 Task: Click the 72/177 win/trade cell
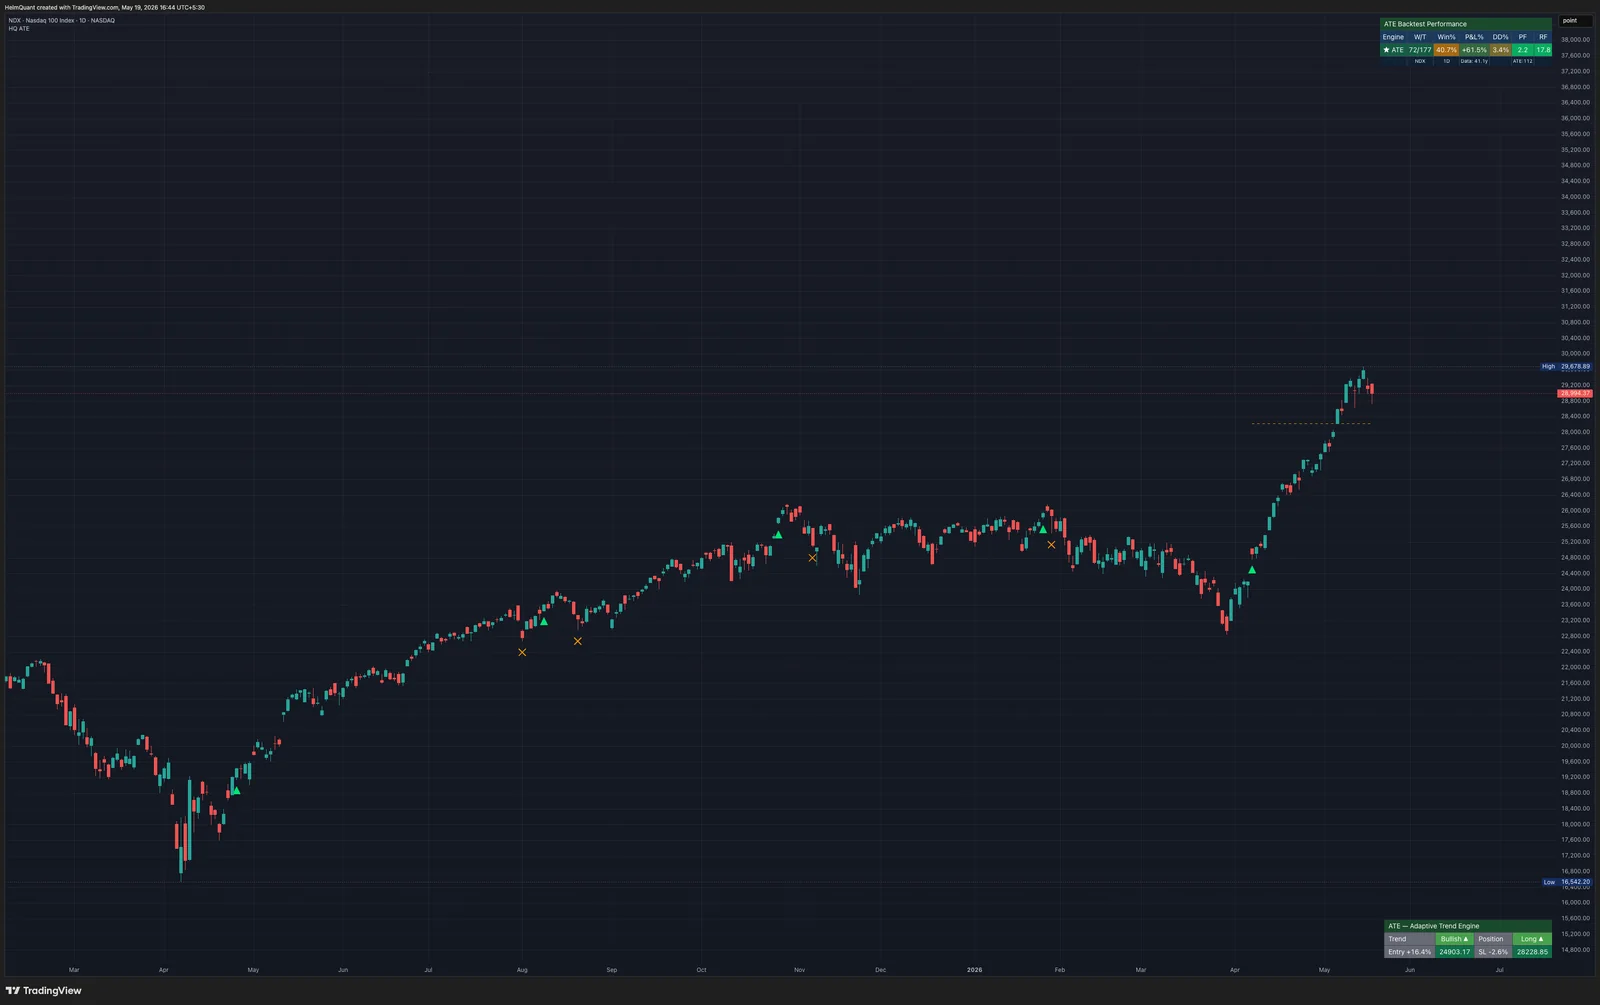click(x=1420, y=50)
